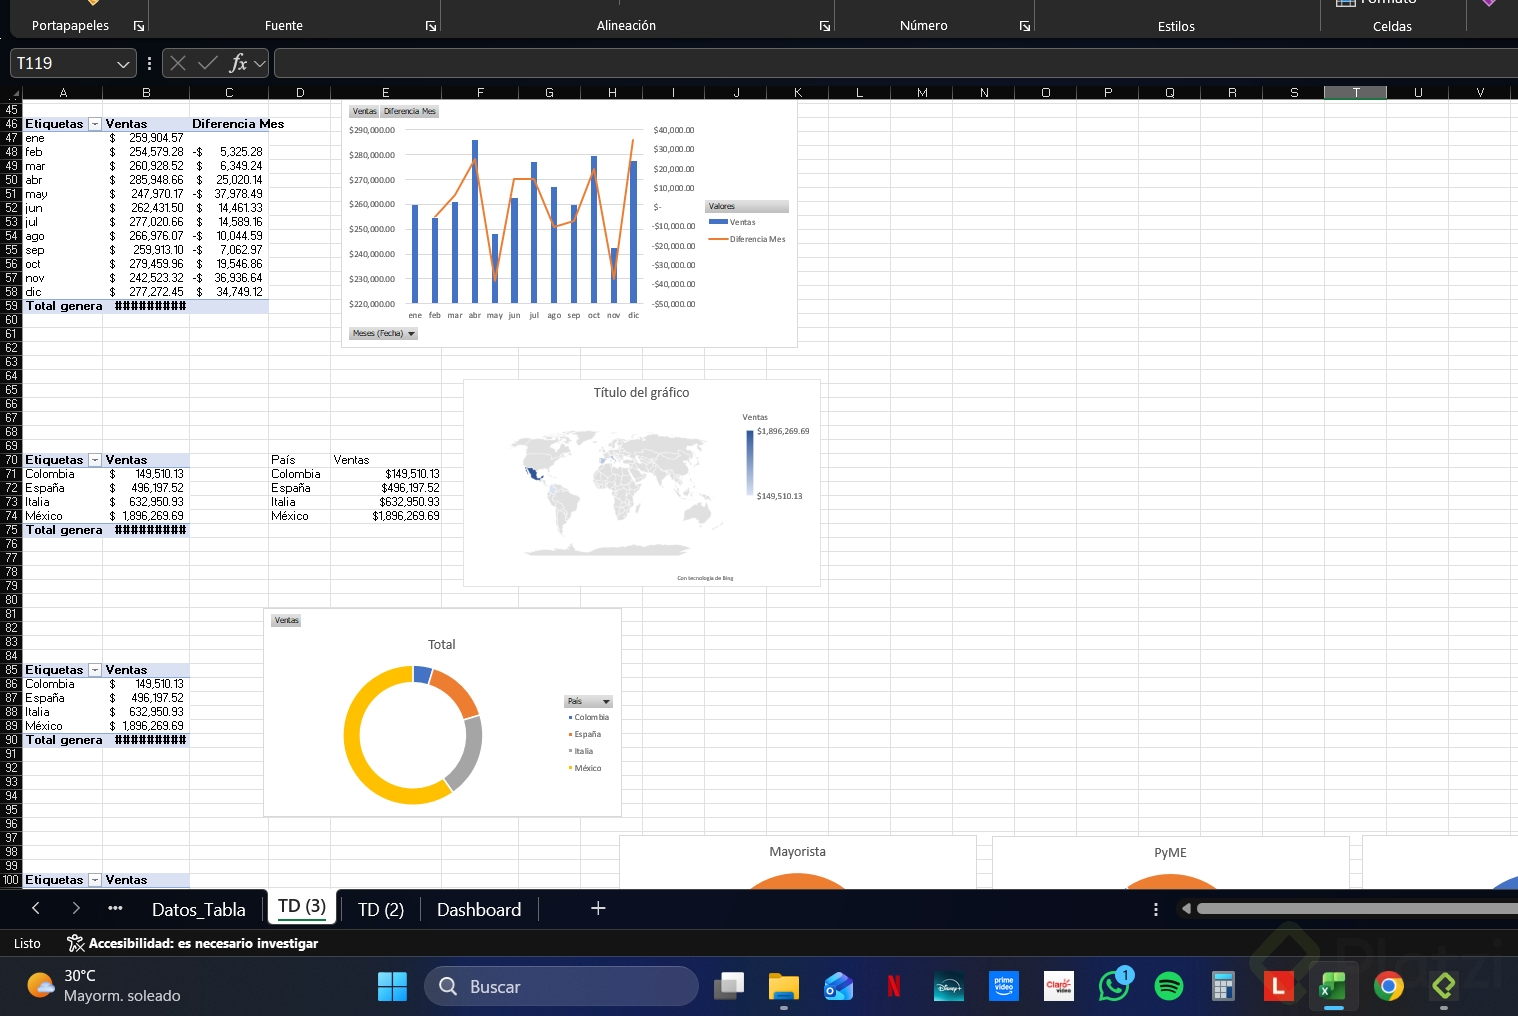Click the formula bar cancel X icon
Screen dimensions: 1518x1016
click(x=178, y=63)
